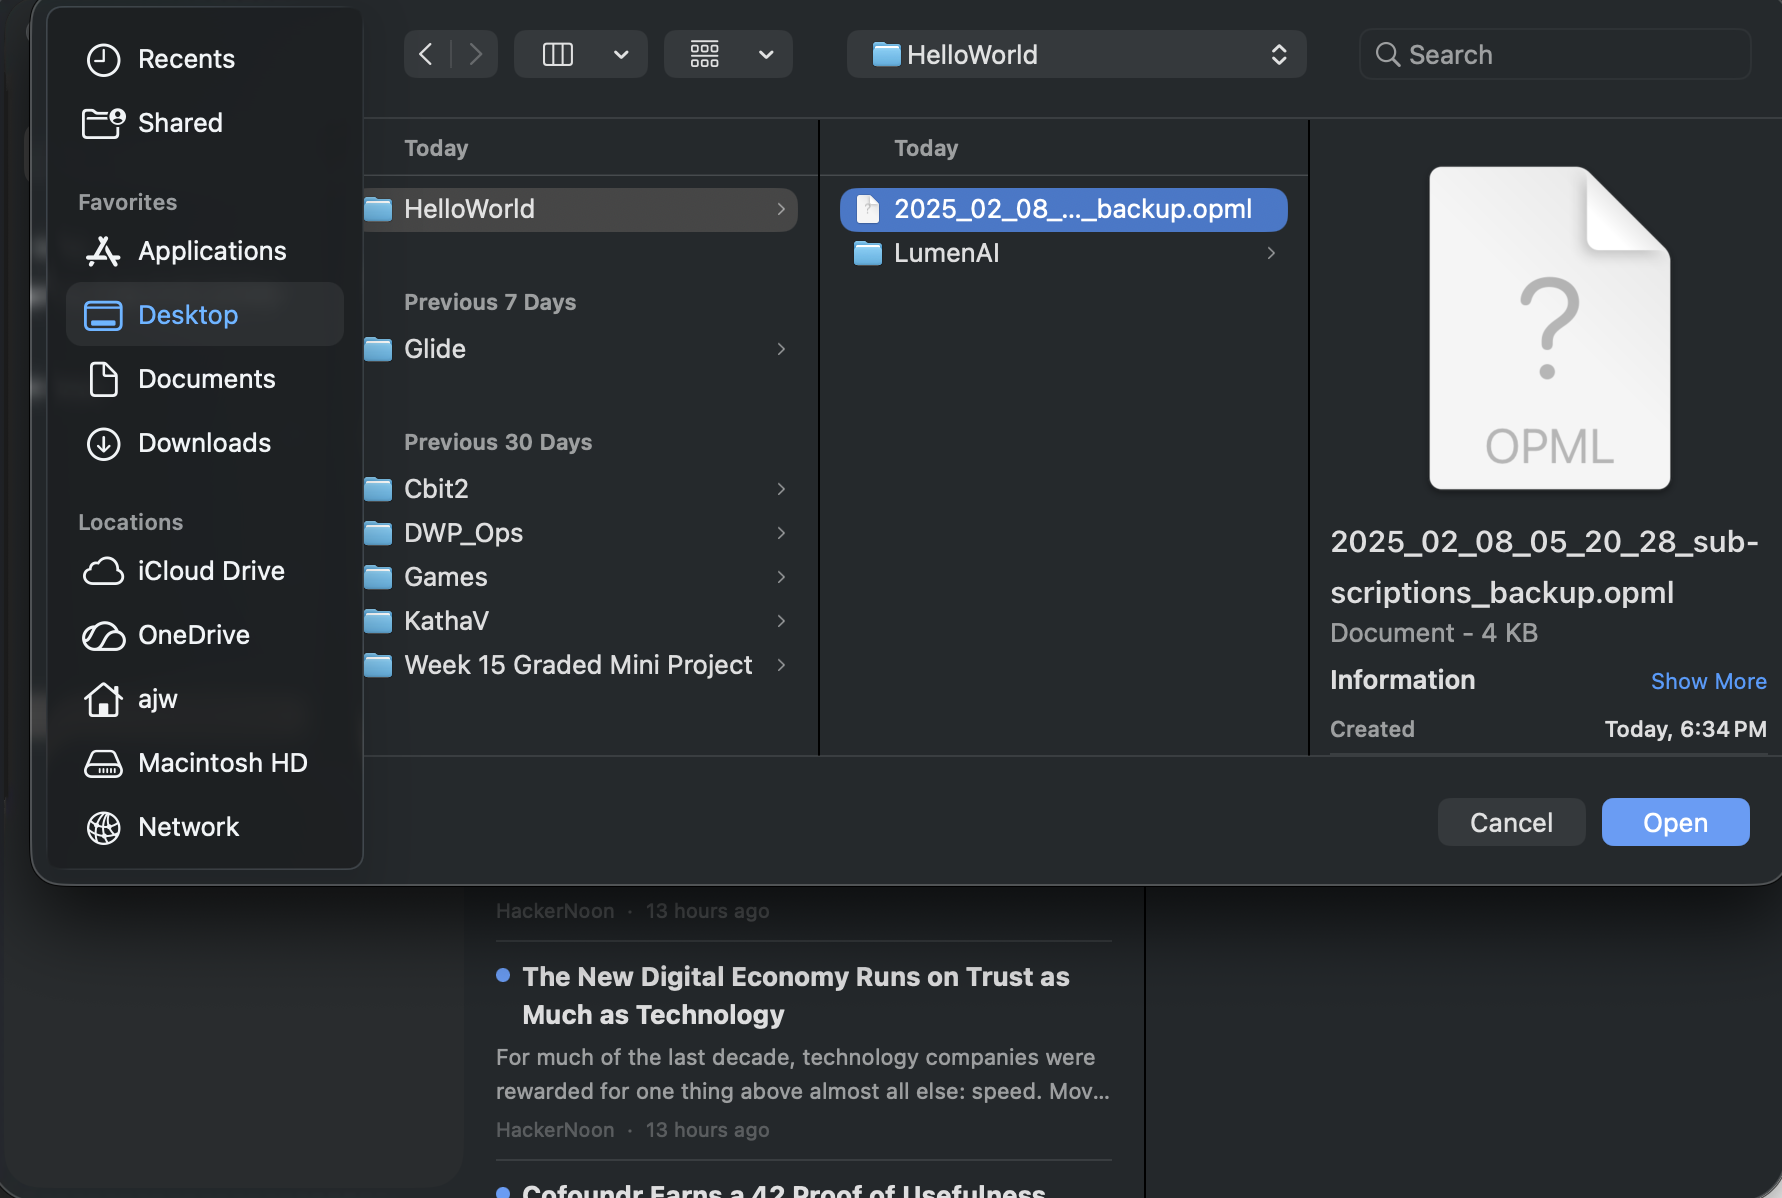Click the preview filename text

(x=1544, y=567)
